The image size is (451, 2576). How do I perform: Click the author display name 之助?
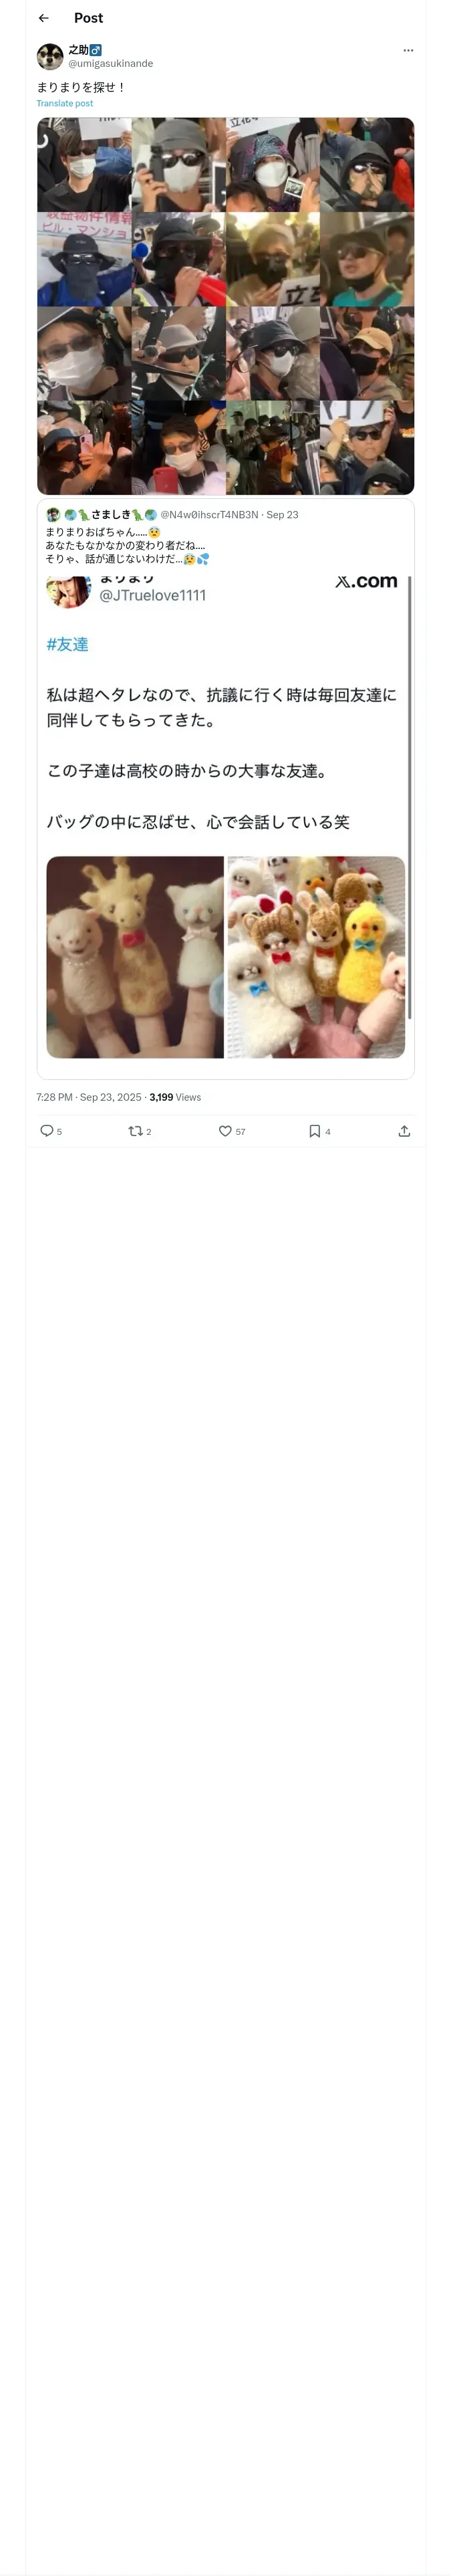(78, 50)
